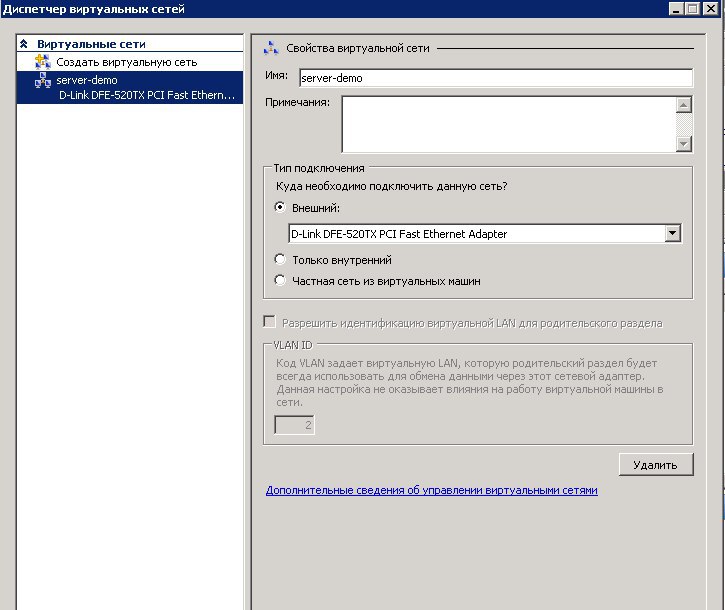Open the D-Link adapter dropdown
This screenshot has height=610, width=725.
pyautogui.click(x=672, y=234)
